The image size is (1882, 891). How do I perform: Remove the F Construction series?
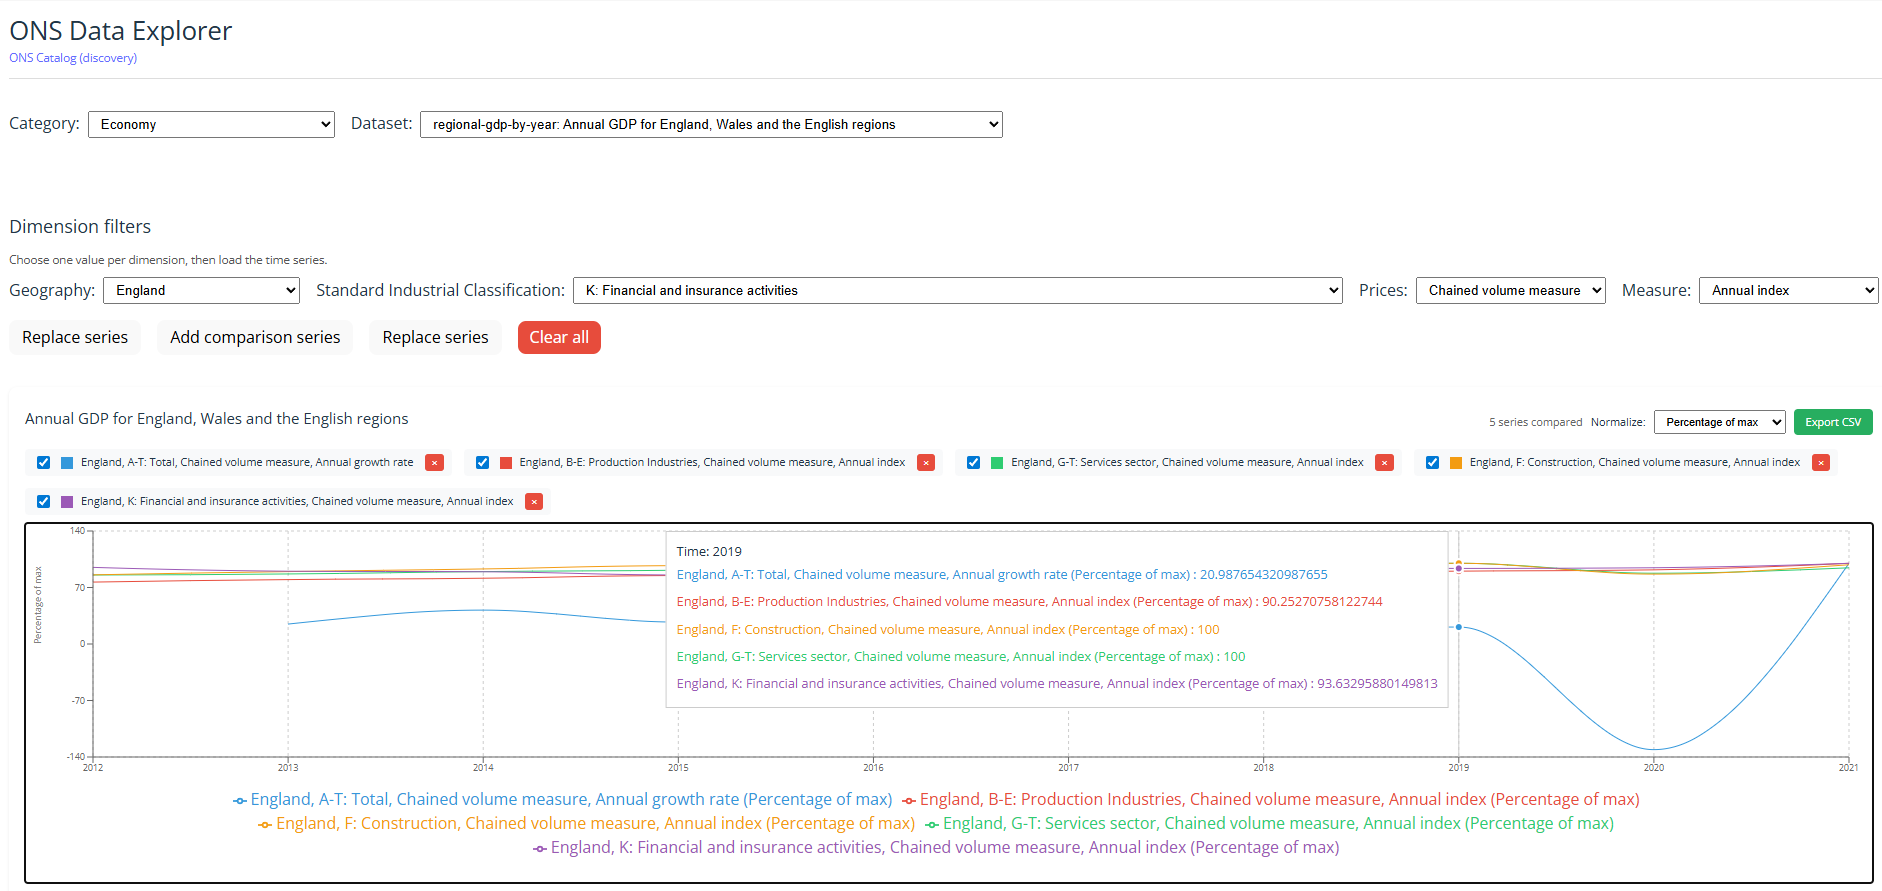click(1821, 463)
